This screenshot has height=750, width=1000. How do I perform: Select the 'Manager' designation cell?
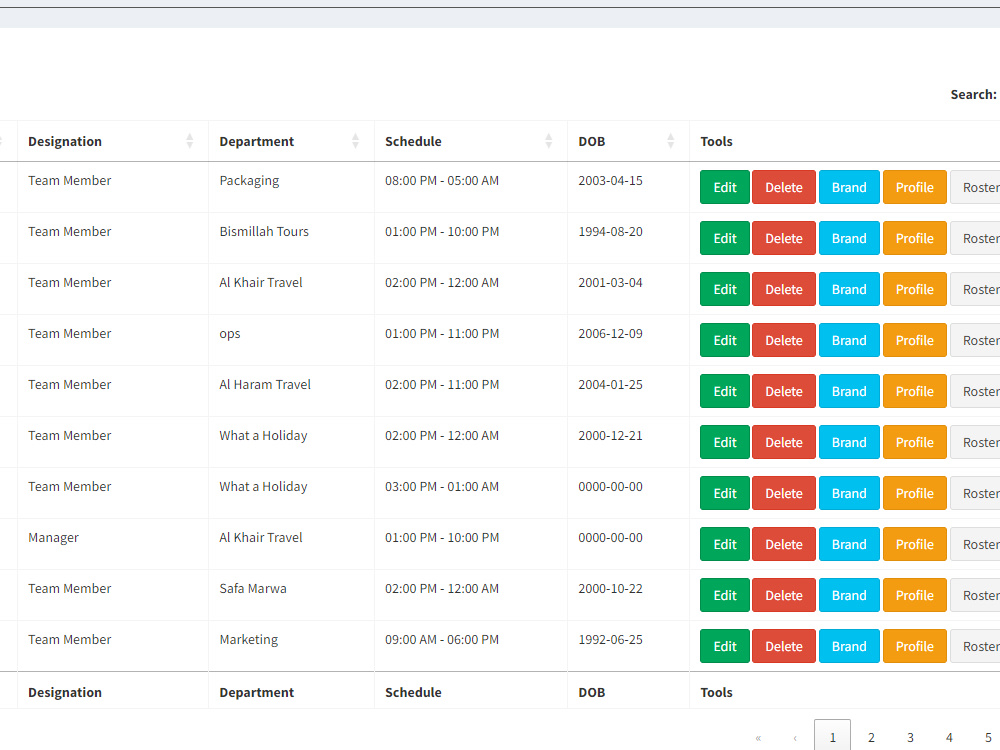pos(113,544)
